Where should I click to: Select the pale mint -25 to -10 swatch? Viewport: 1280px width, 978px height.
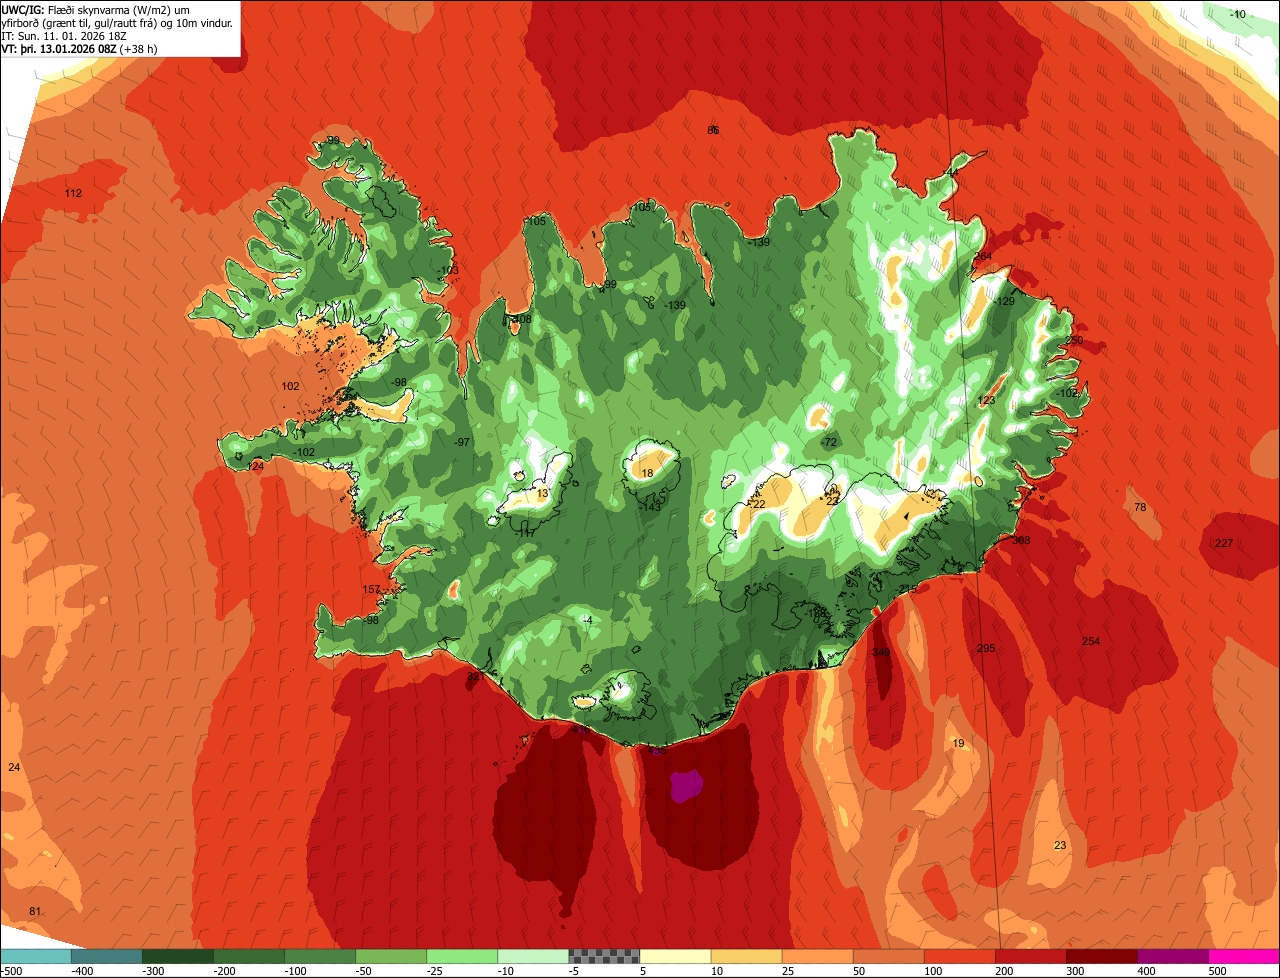pos(532,956)
